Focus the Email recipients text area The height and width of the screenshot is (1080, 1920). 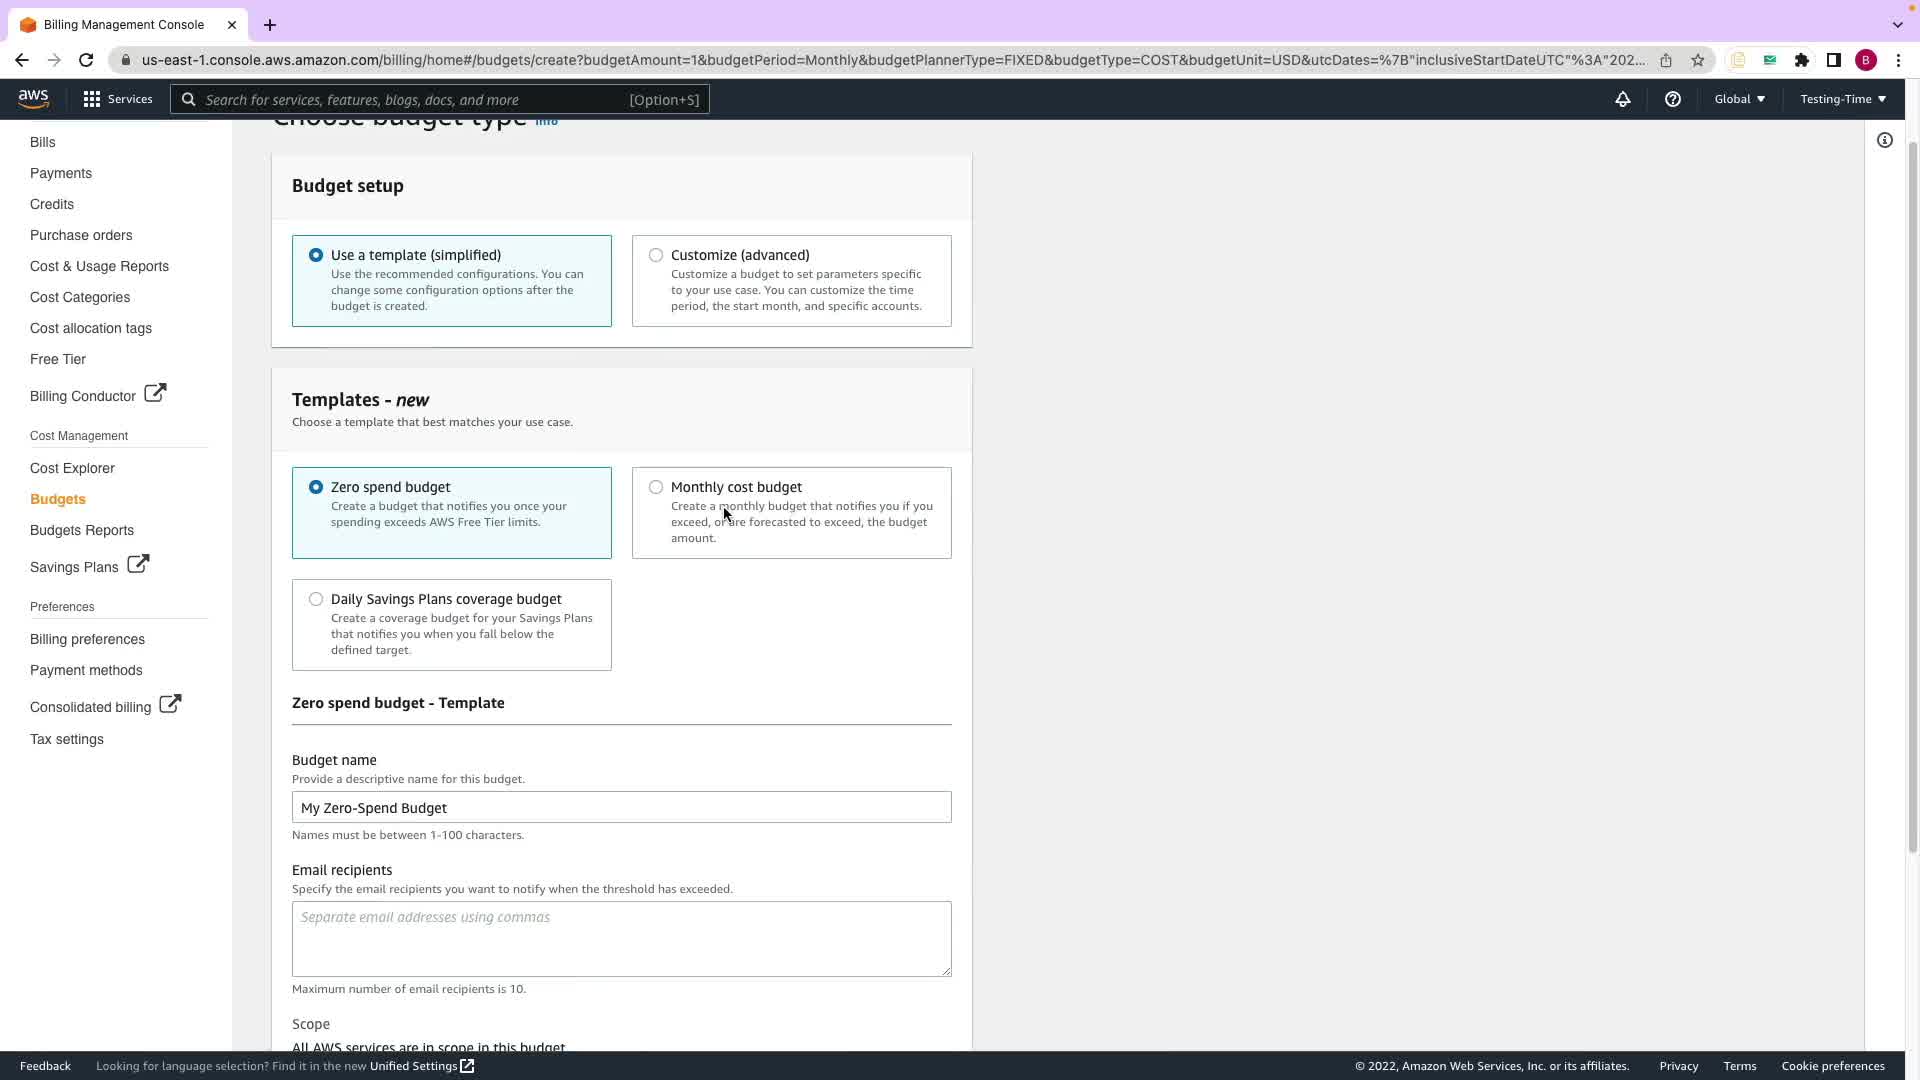(x=621, y=939)
